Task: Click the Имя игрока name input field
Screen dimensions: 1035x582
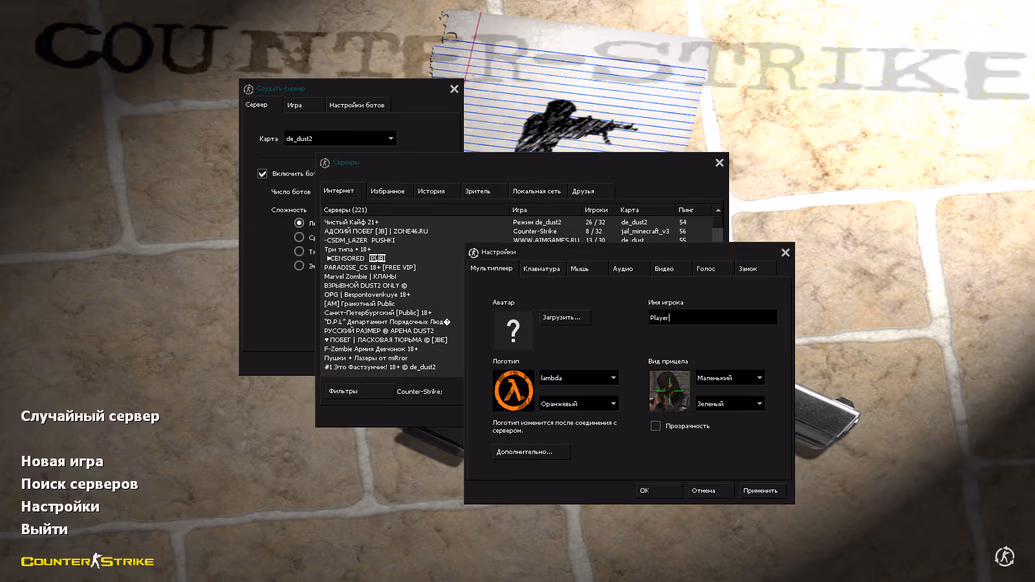Action: (x=712, y=318)
